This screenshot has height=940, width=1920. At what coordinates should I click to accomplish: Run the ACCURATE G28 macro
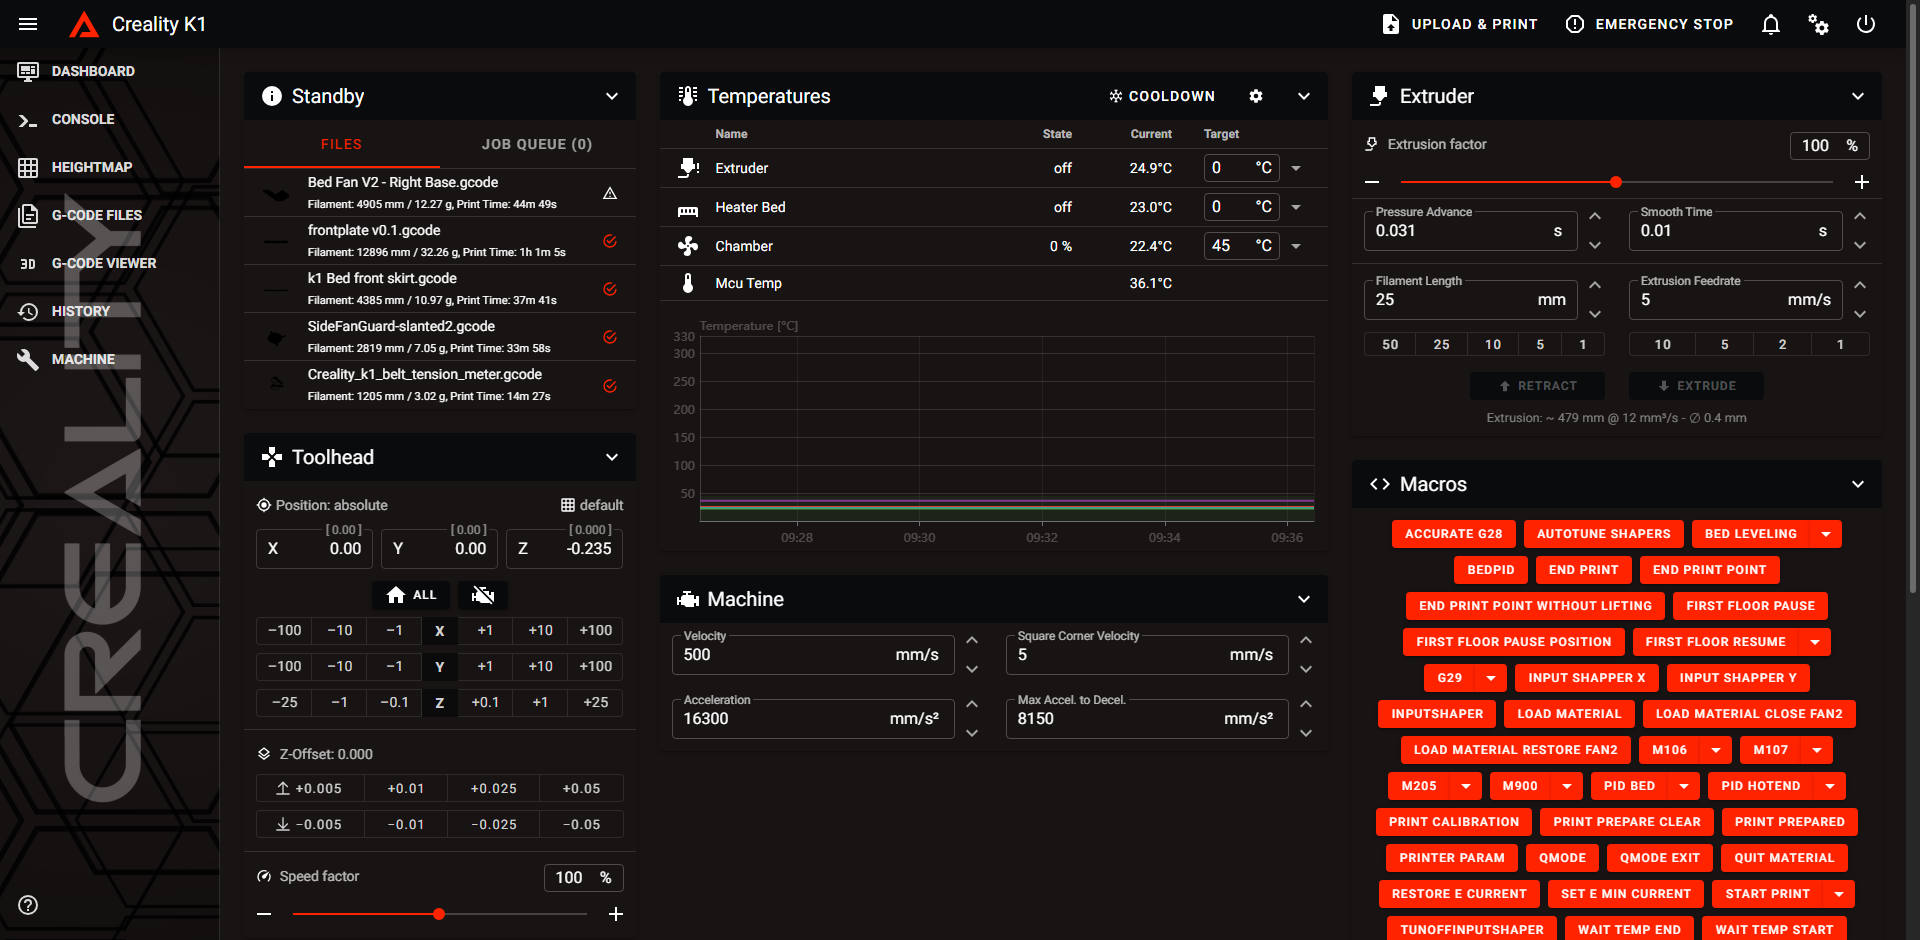(x=1453, y=533)
